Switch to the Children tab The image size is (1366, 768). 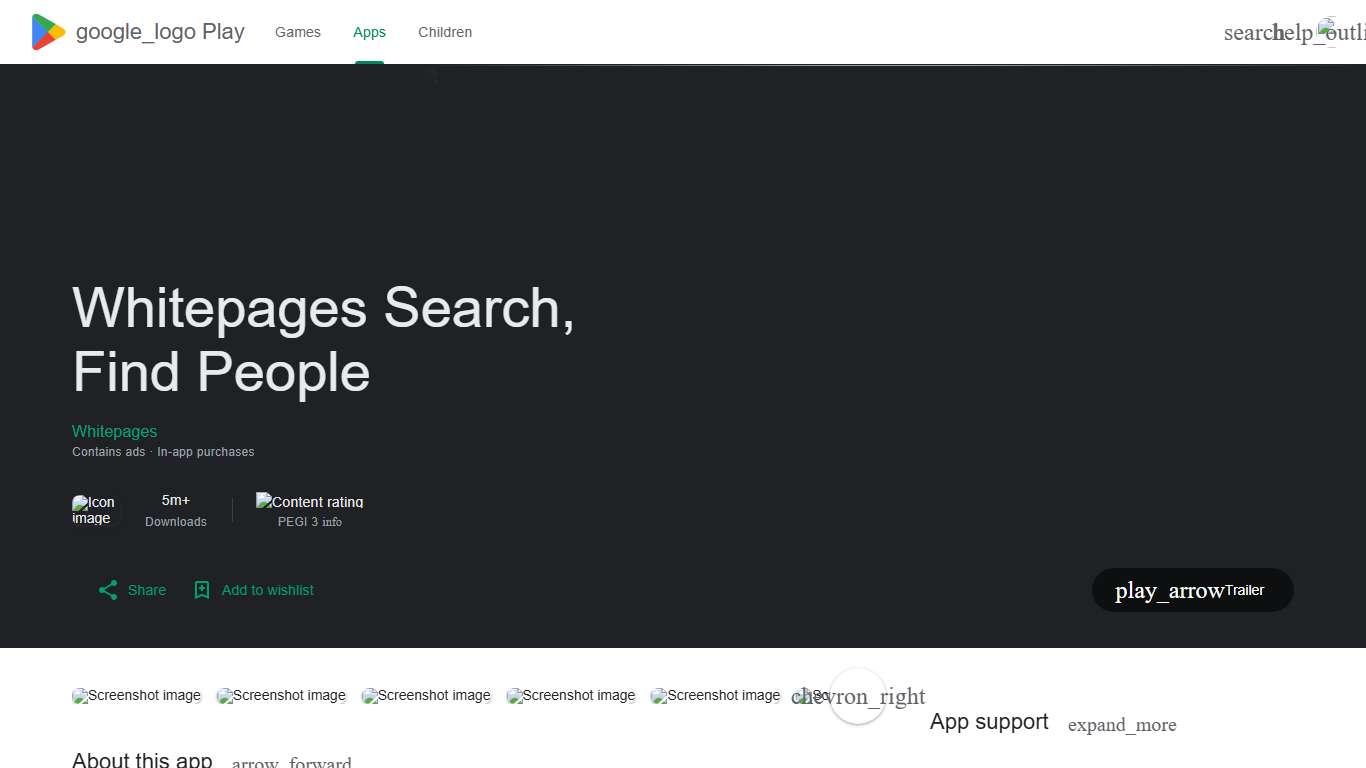tap(445, 31)
